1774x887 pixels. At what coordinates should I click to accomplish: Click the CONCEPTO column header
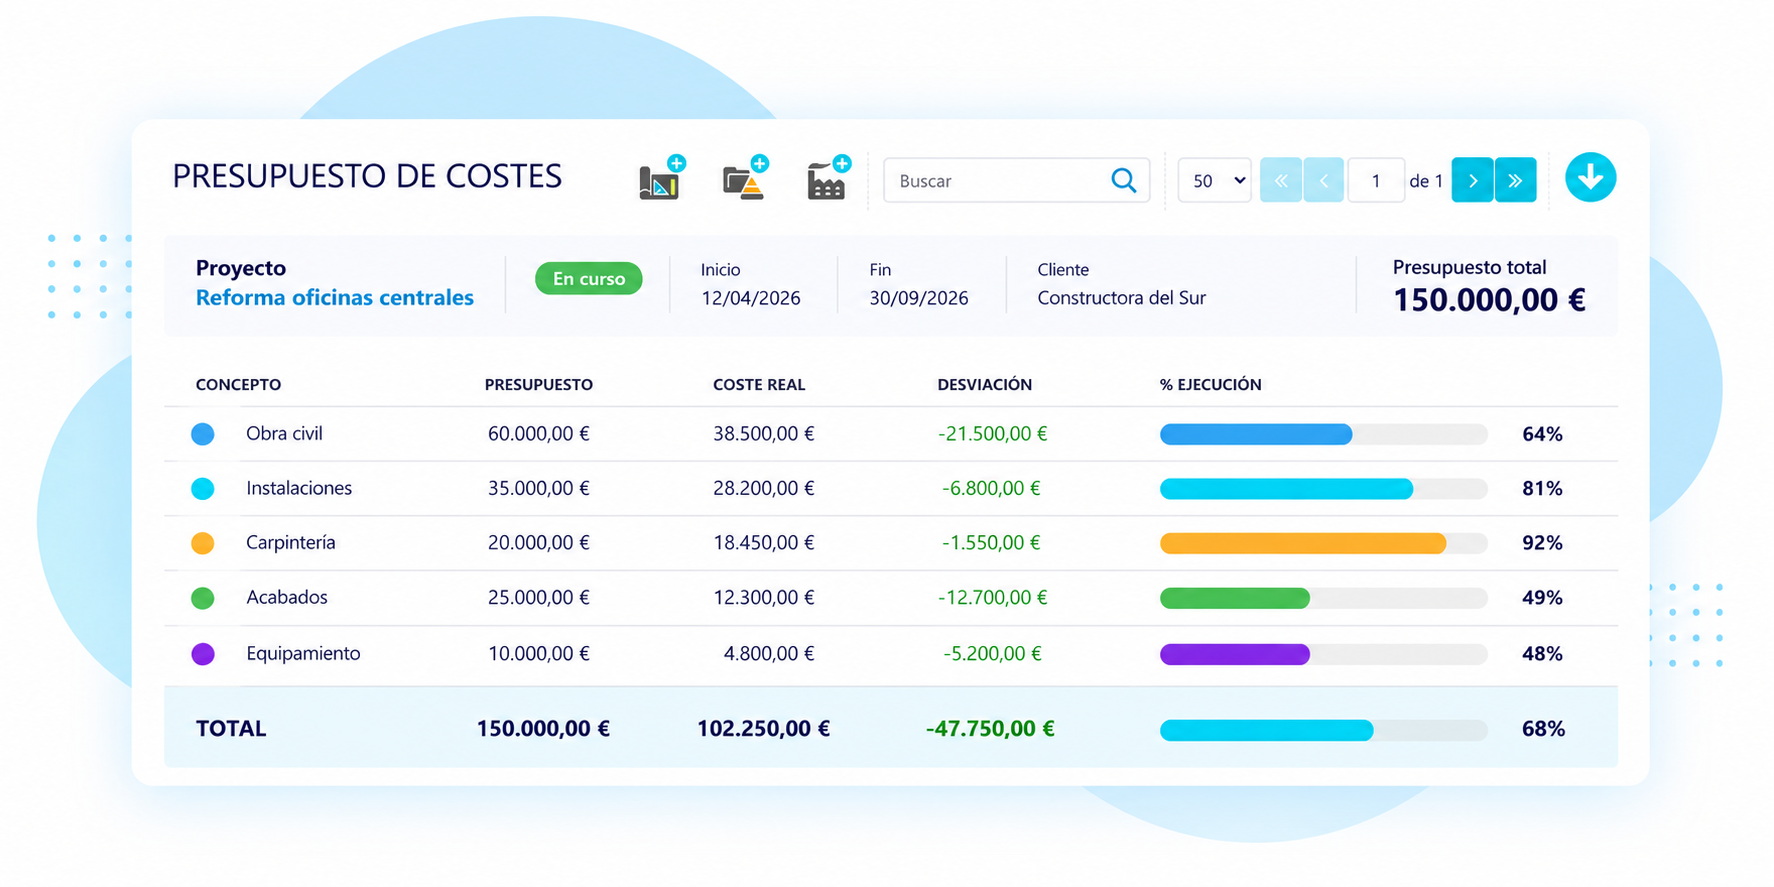238,385
